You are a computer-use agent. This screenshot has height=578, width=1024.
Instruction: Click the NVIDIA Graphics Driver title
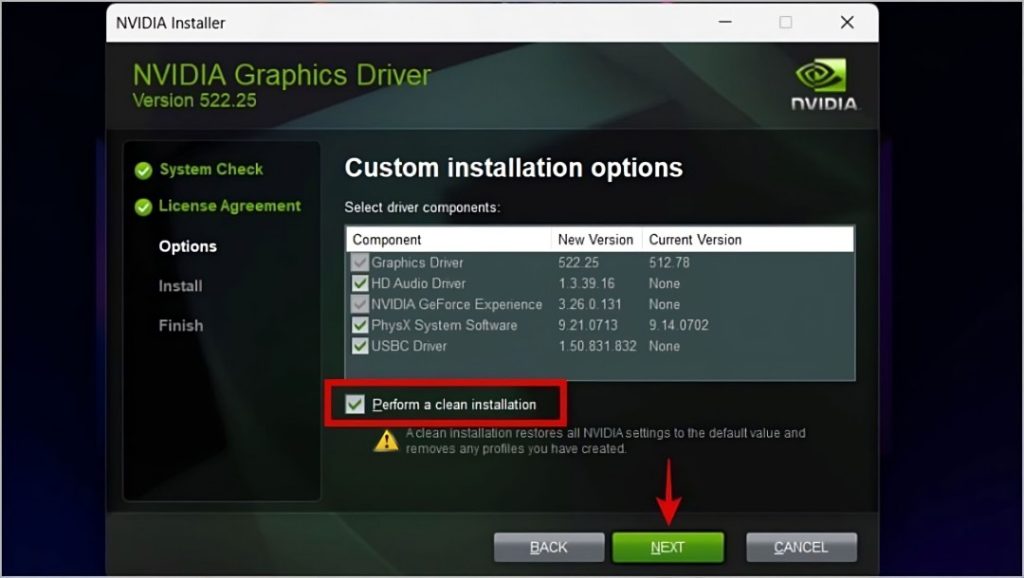pyautogui.click(x=281, y=75)
